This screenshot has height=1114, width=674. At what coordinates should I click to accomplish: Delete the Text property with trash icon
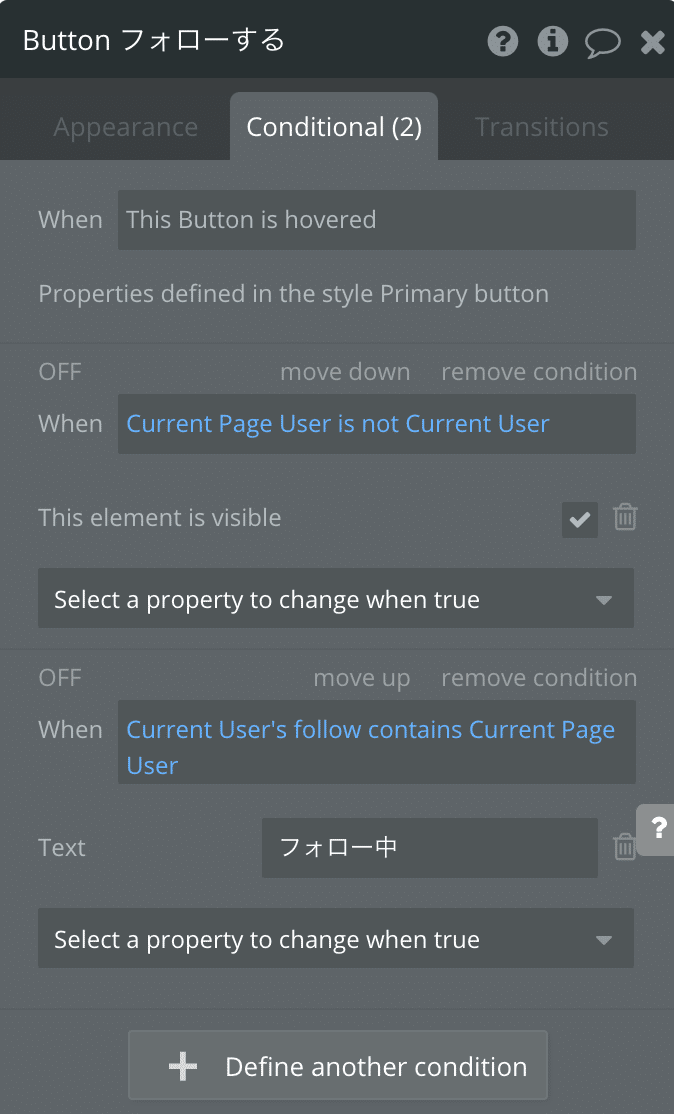[624, 846]
